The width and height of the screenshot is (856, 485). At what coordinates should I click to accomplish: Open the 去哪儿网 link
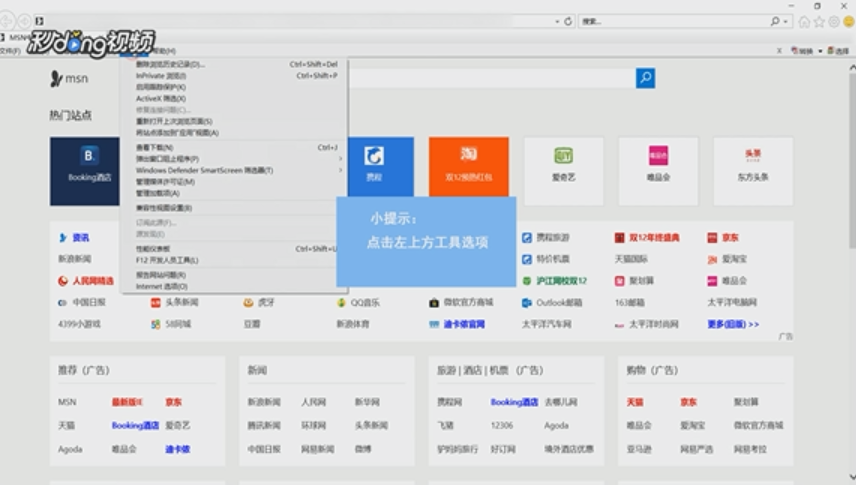(x=561, y=402)
